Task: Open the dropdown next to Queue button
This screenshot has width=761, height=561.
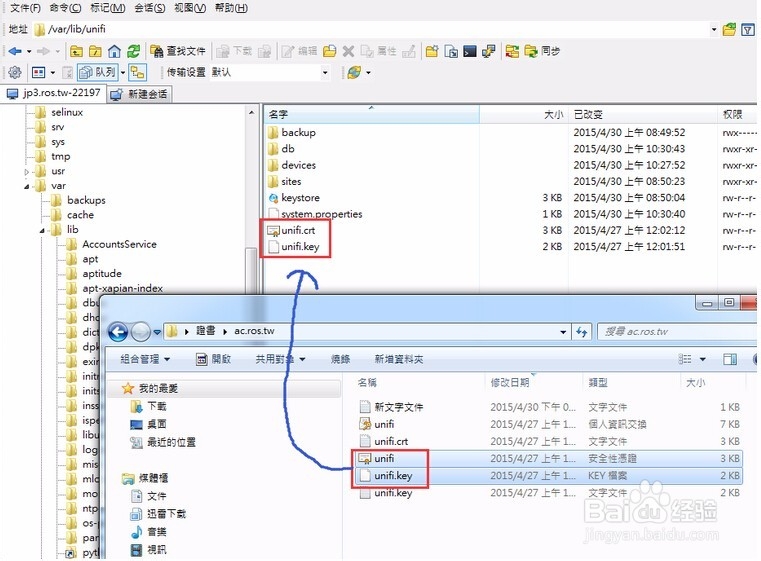Action: point(123,73)
